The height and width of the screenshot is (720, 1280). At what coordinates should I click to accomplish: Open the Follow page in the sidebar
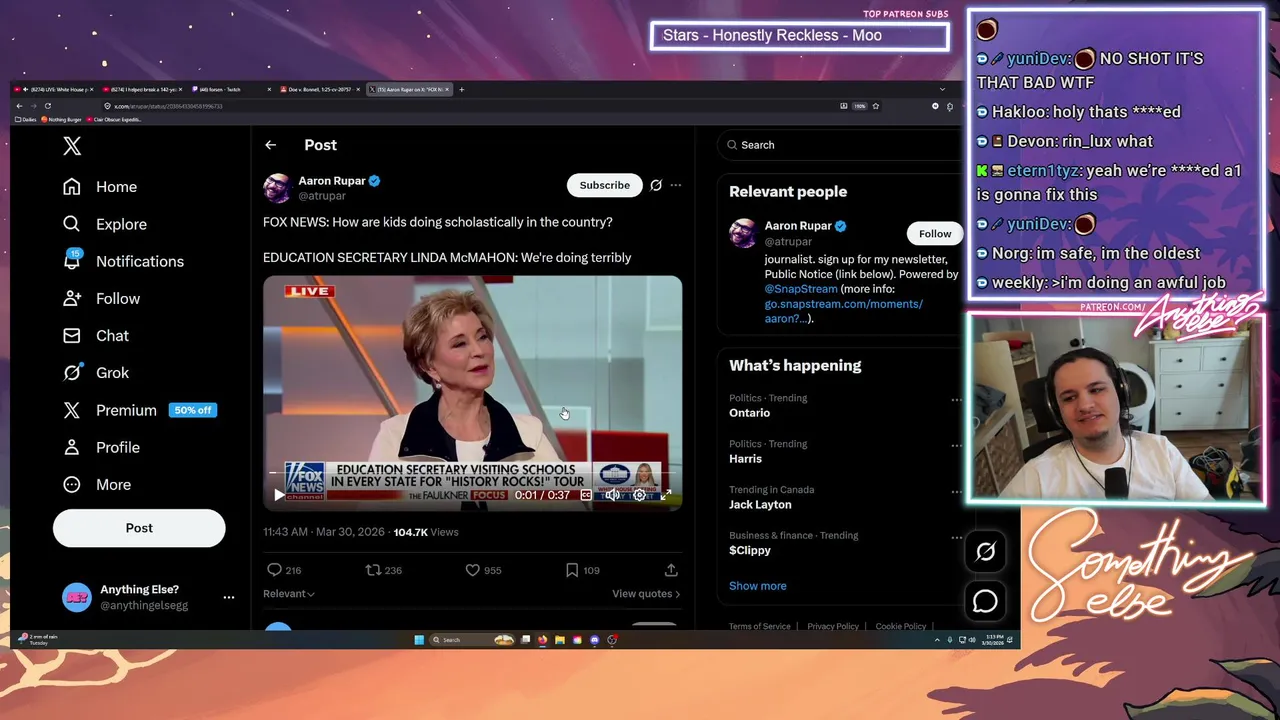pyautogui.click(x=101, y=298)
